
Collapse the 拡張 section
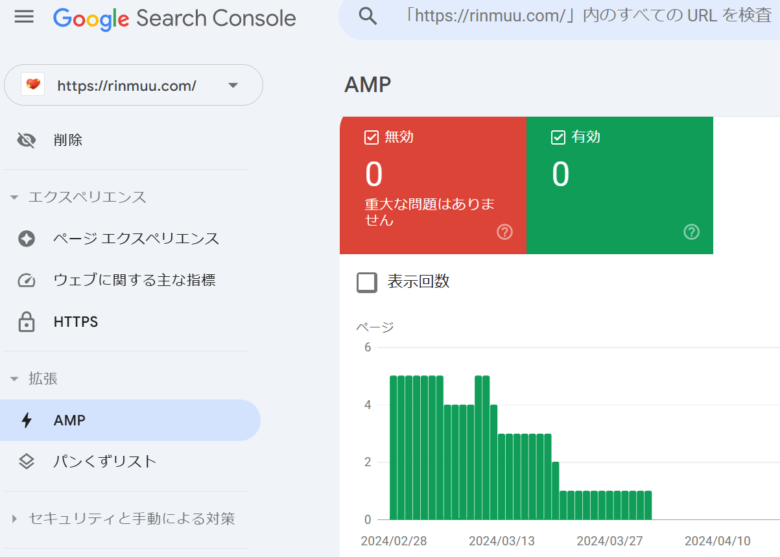point(14,379)
